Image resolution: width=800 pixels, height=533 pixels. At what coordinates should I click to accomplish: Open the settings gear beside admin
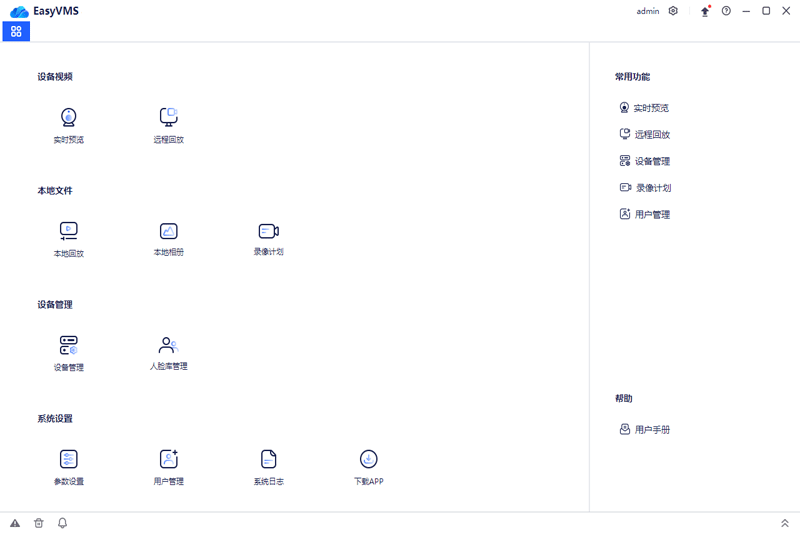click(673, 11)
